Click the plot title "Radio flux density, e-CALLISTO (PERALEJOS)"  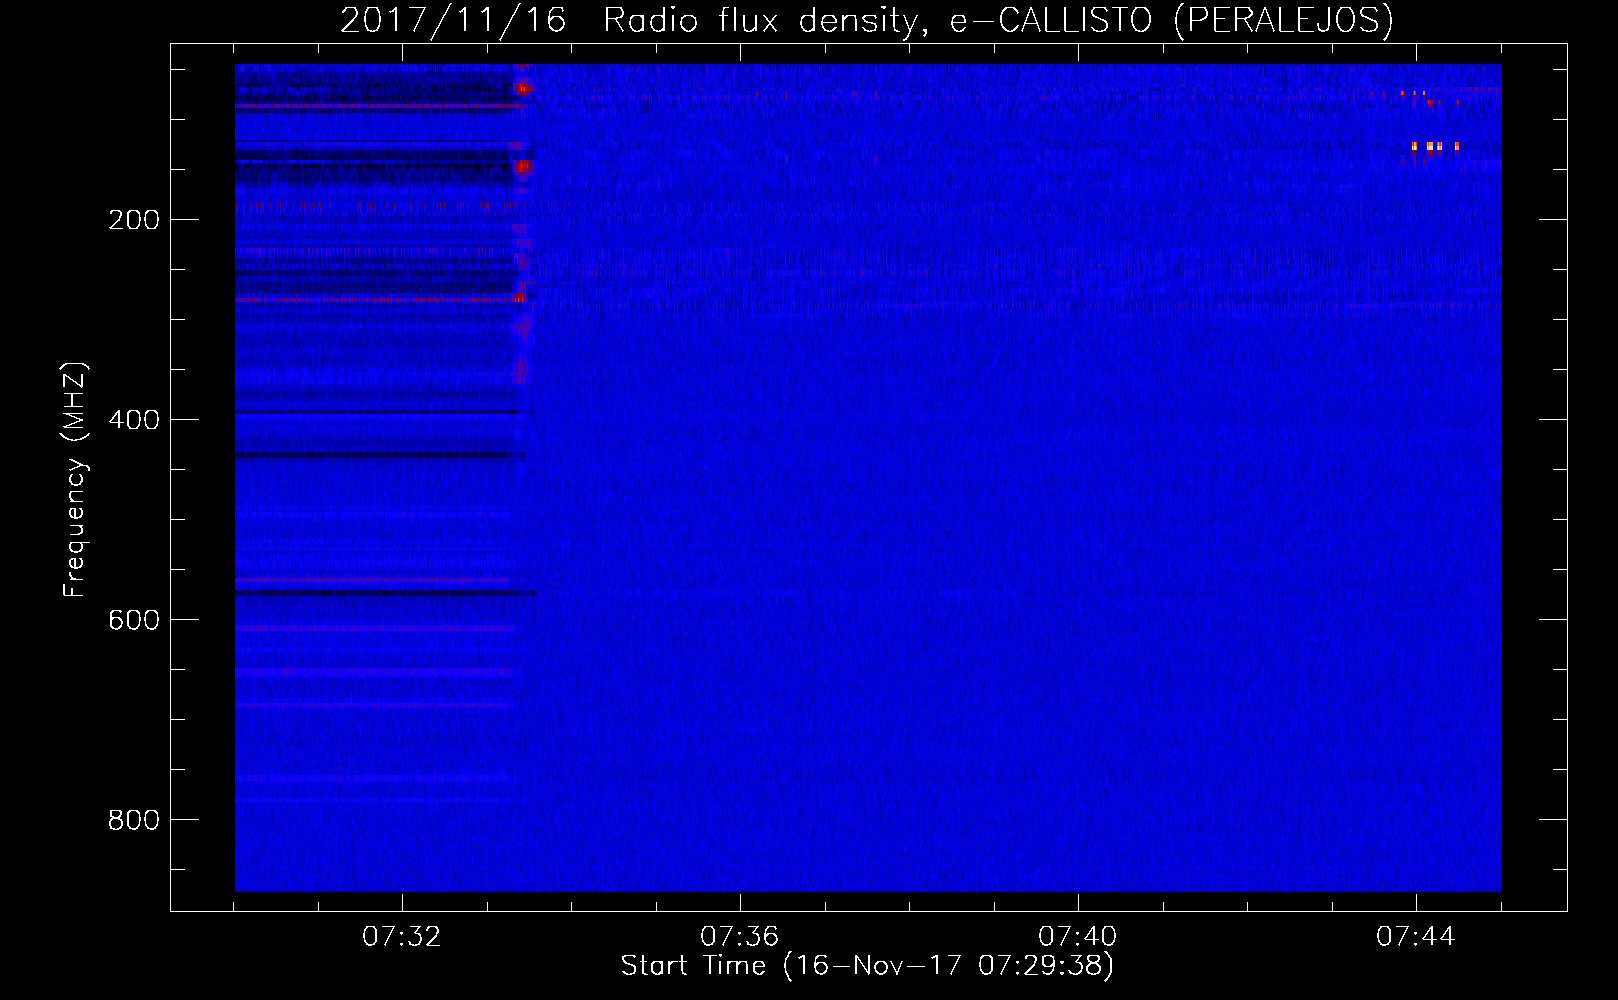(x=998, y=21)
